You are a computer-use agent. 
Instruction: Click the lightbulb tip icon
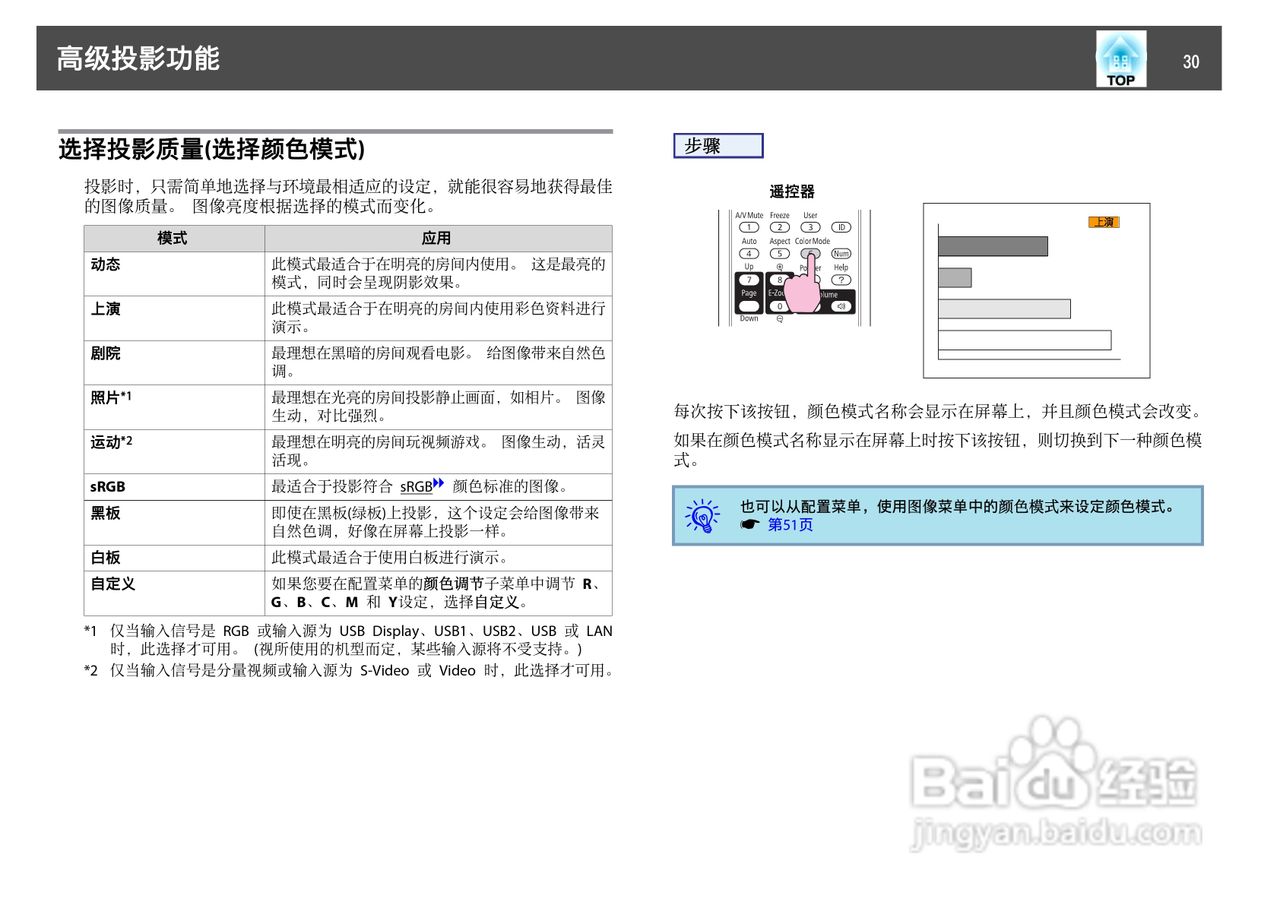coord(702,515)
